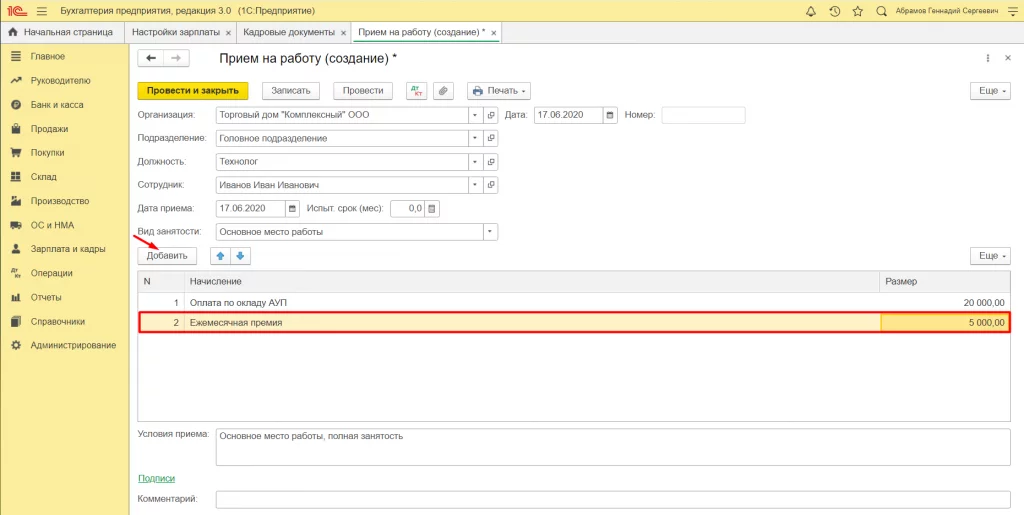The image size is (1024, 515).
Task: Close the Прием на работу form
Action: coord(1008,58)
